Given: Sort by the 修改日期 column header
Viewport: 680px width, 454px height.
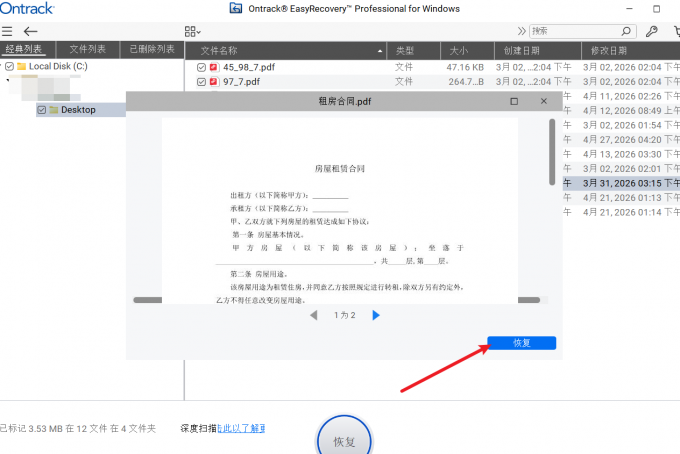Looking at the screenshot, I should click(x=631, y=51).
